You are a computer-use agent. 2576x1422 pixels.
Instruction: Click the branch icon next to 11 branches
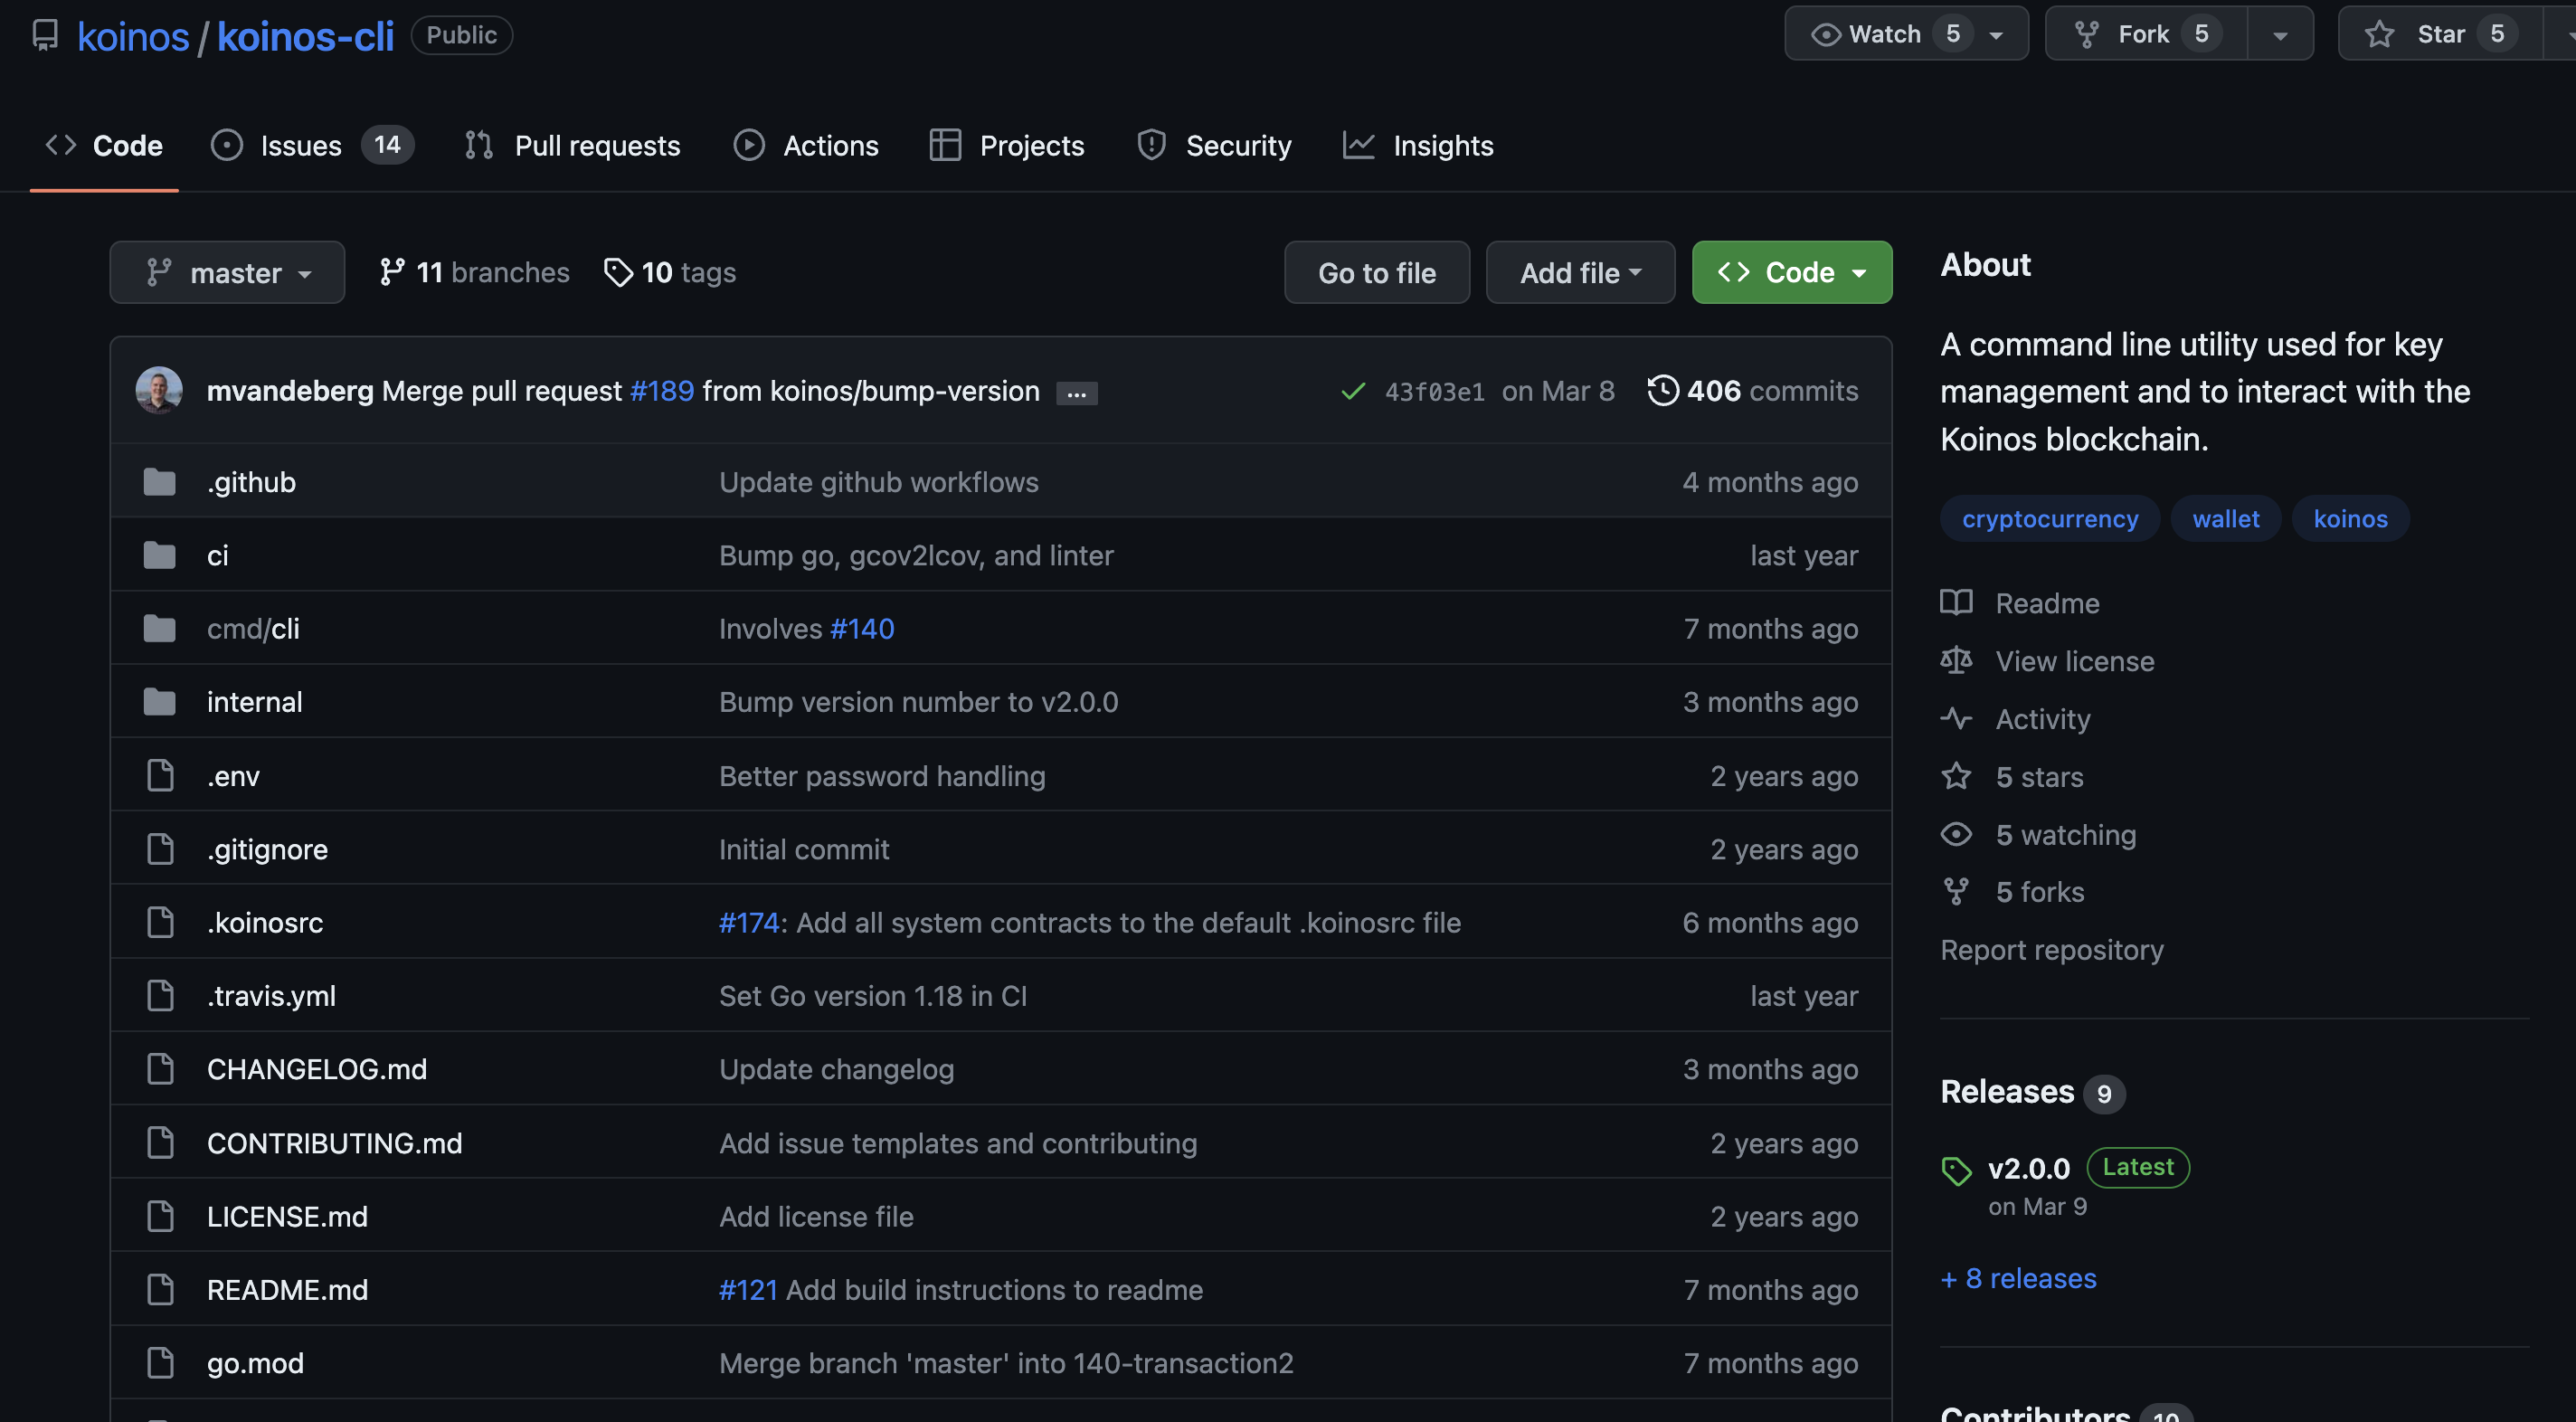(392, 272)
